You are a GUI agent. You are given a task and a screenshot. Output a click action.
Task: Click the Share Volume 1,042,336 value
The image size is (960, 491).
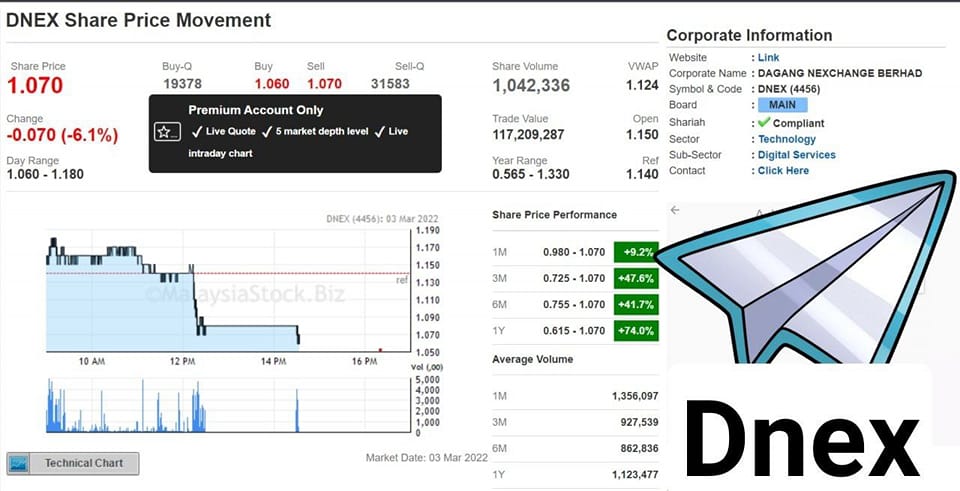click(531, 85)
